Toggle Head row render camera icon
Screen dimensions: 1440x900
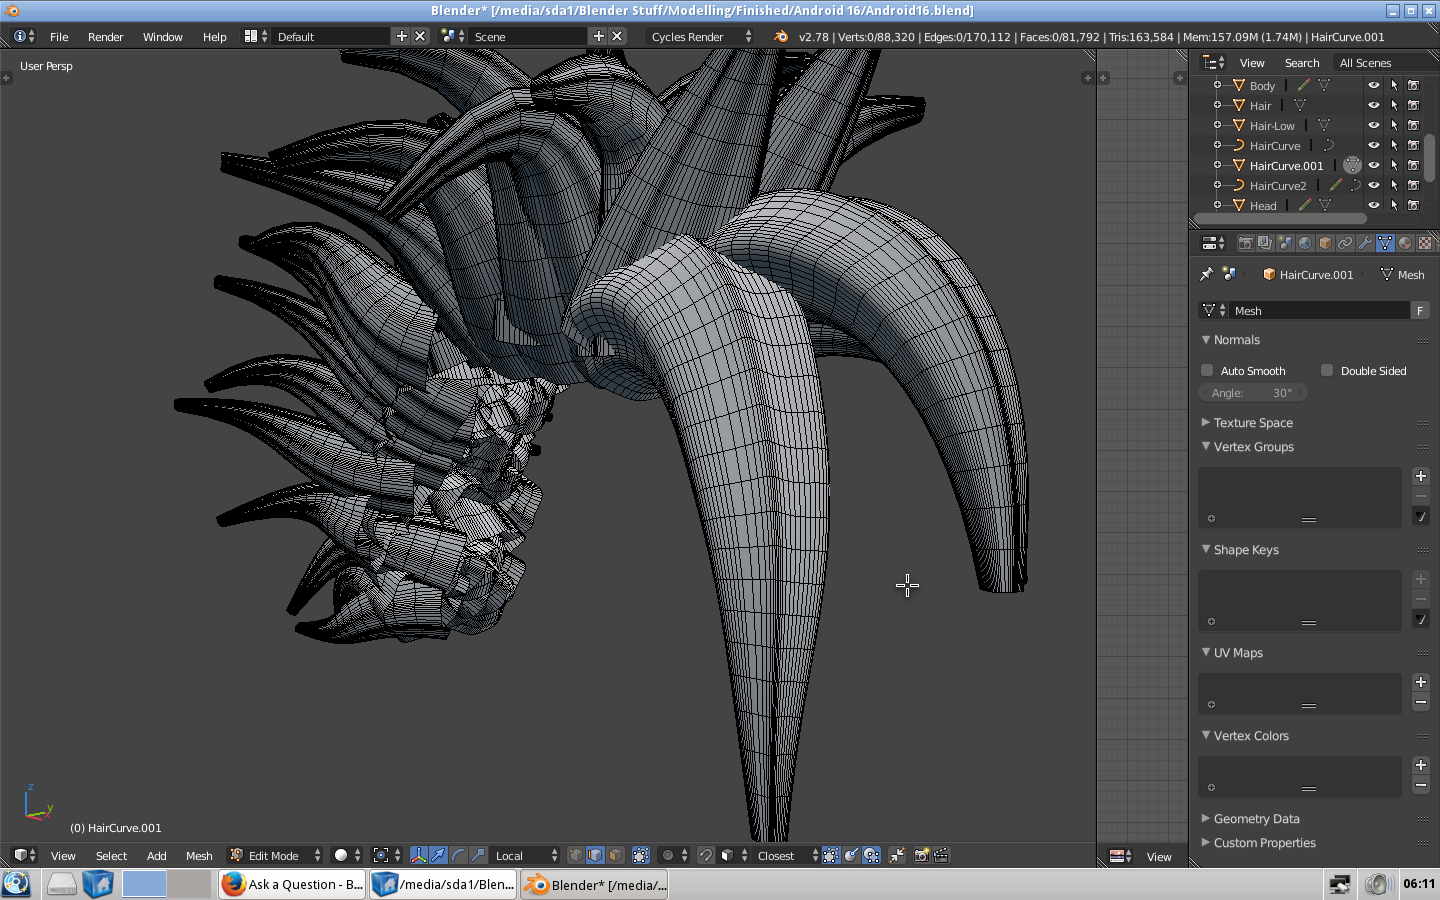[1414, 205]
